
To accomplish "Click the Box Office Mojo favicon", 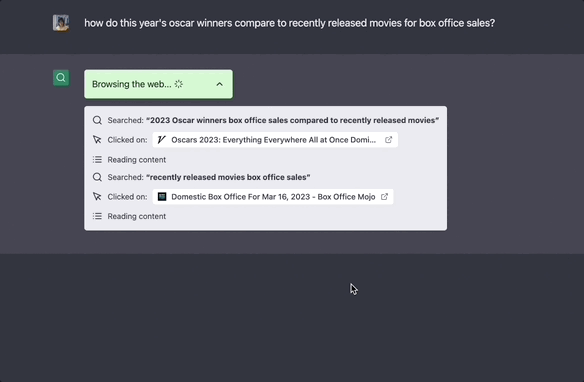I will click(162, 197).
